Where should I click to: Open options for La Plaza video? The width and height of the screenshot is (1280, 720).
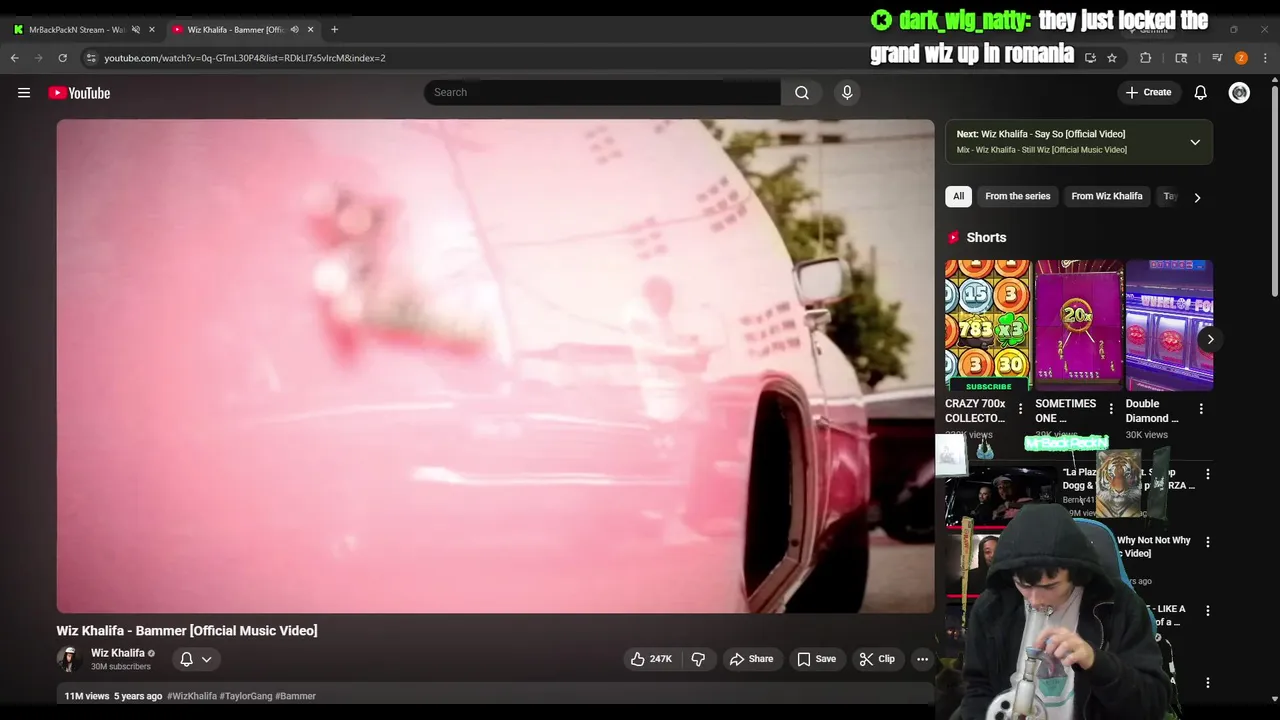click(1207, 474)
